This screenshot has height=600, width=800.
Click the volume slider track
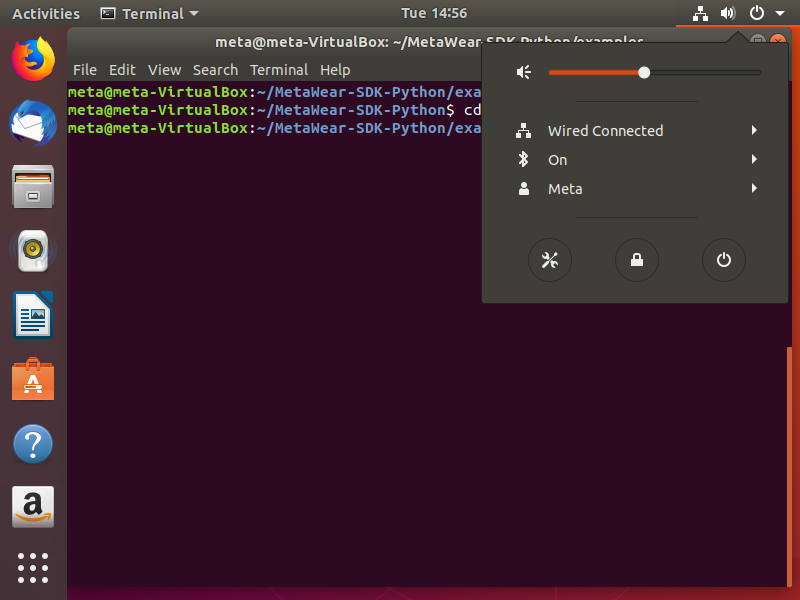(x=700, y=72)
